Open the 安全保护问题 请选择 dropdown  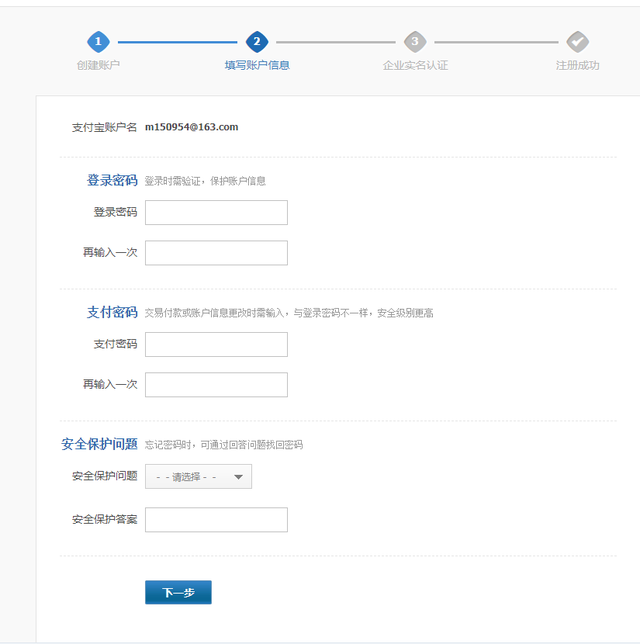click(x=198, y=477)
